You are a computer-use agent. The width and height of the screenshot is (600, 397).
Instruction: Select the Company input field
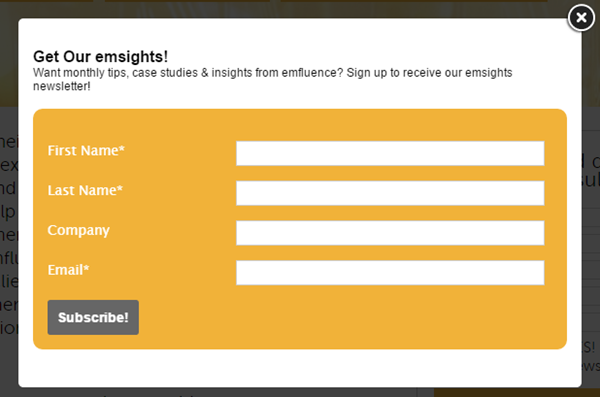[390, 233]
